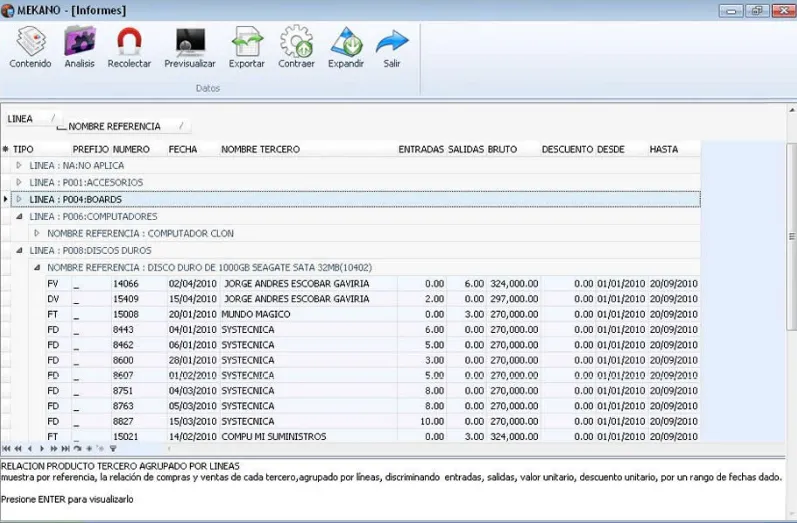Expand the LINEA NA:NO APLICA group
Image resolution: width=797 pixels, height=523 pixels.
(x=19, y=165)
